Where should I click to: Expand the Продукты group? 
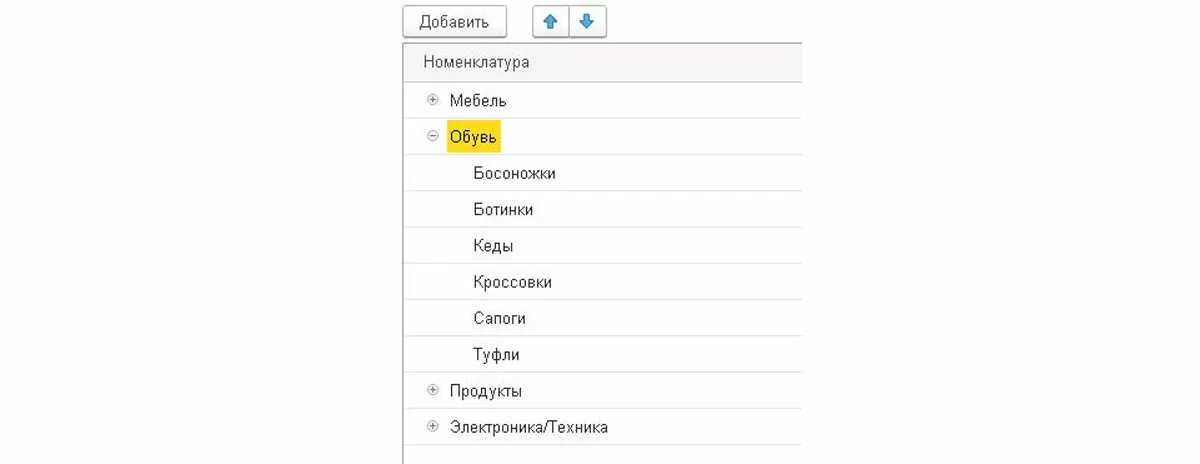tap(433, 390)
